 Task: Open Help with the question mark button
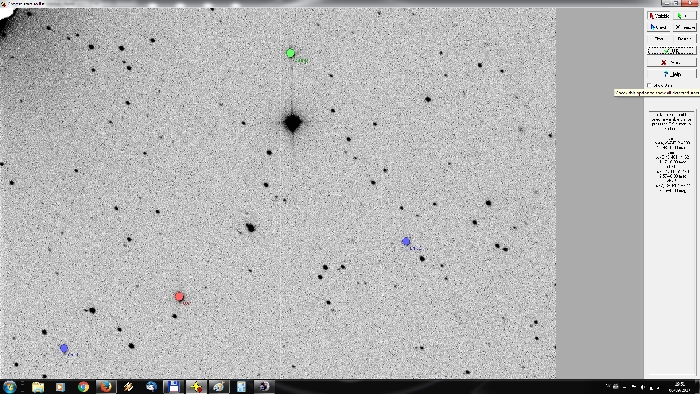(671, 74)
